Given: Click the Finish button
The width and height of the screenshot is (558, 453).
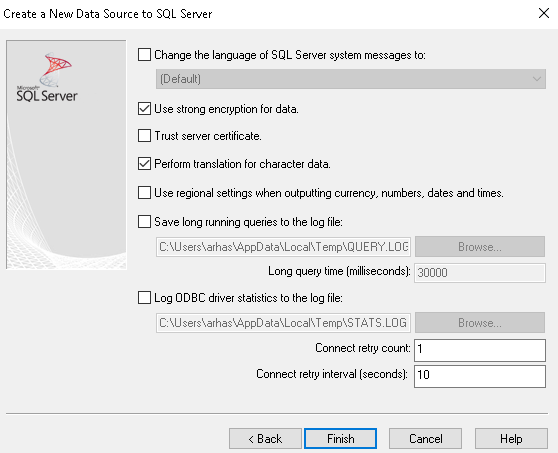Looking at the screenshot, I should pos(341,438).
